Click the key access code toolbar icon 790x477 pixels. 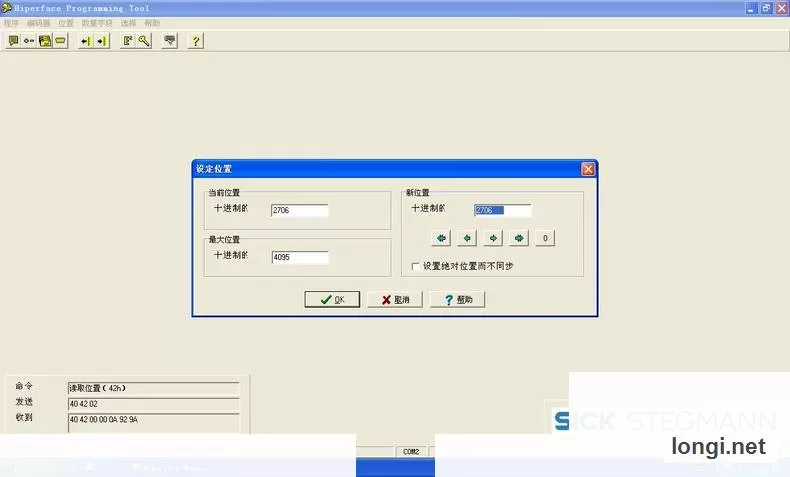pyautogui.click(x=144, y=41)
